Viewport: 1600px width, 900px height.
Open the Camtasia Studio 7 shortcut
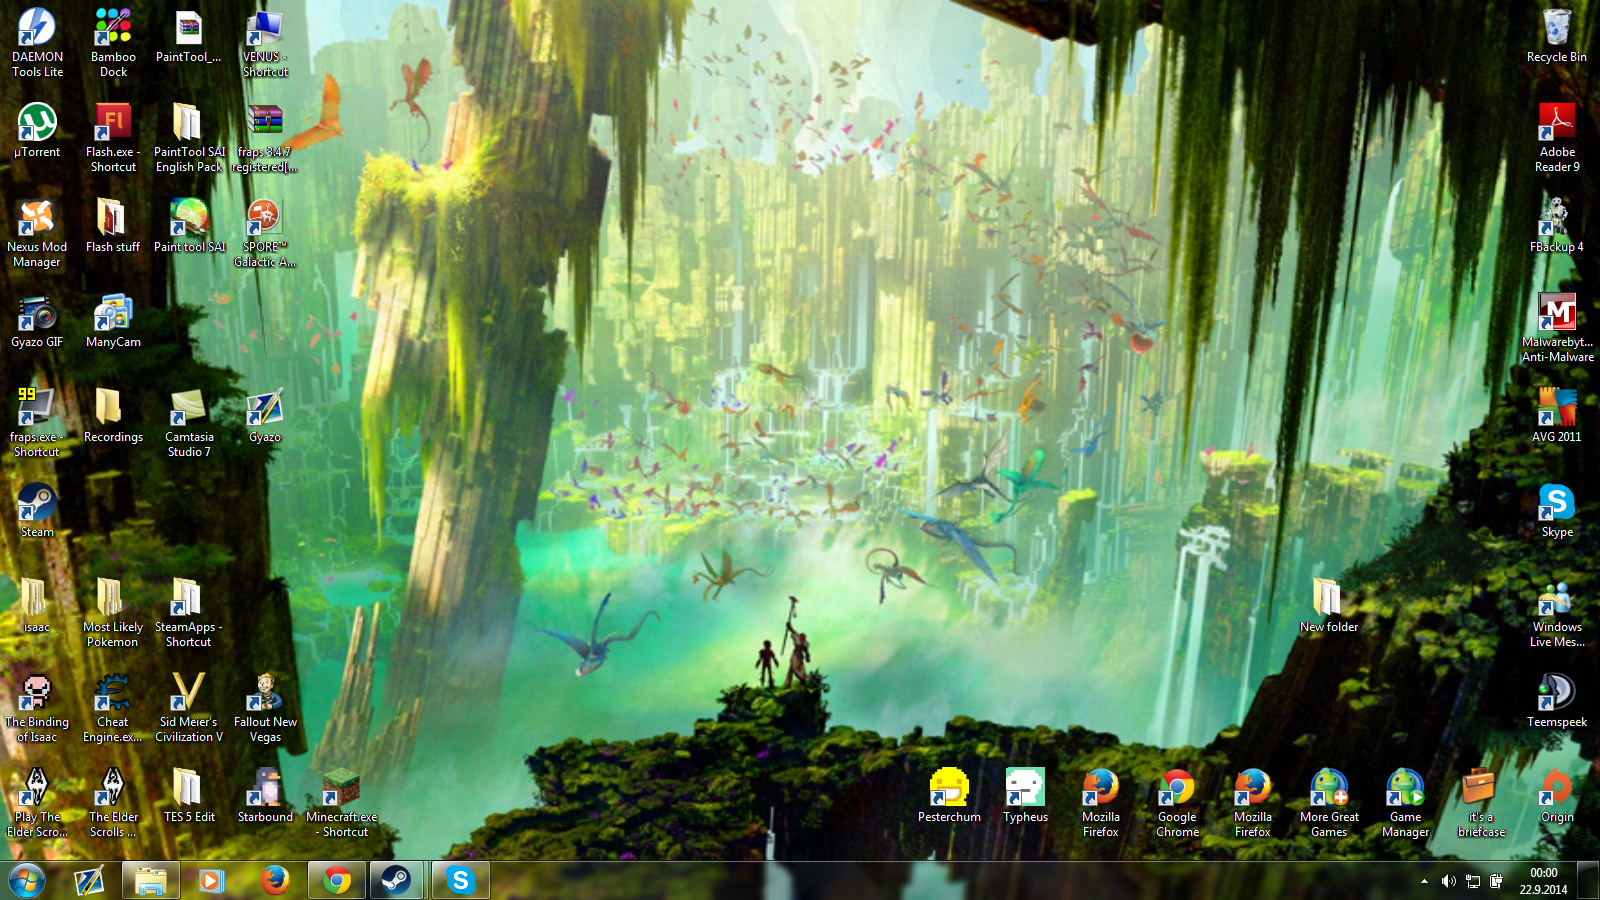[x=189, y=424]
